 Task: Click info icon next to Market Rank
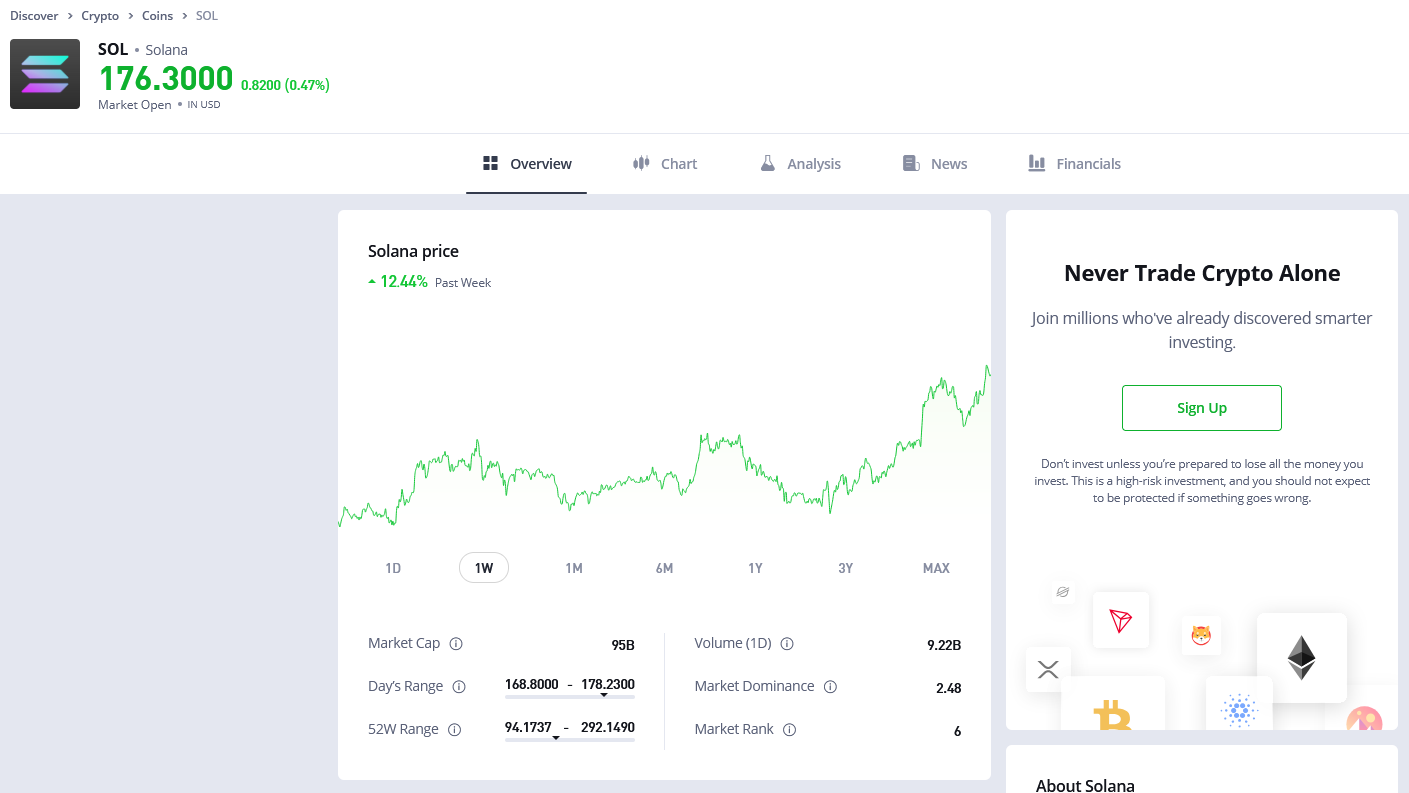pos(789,730)
